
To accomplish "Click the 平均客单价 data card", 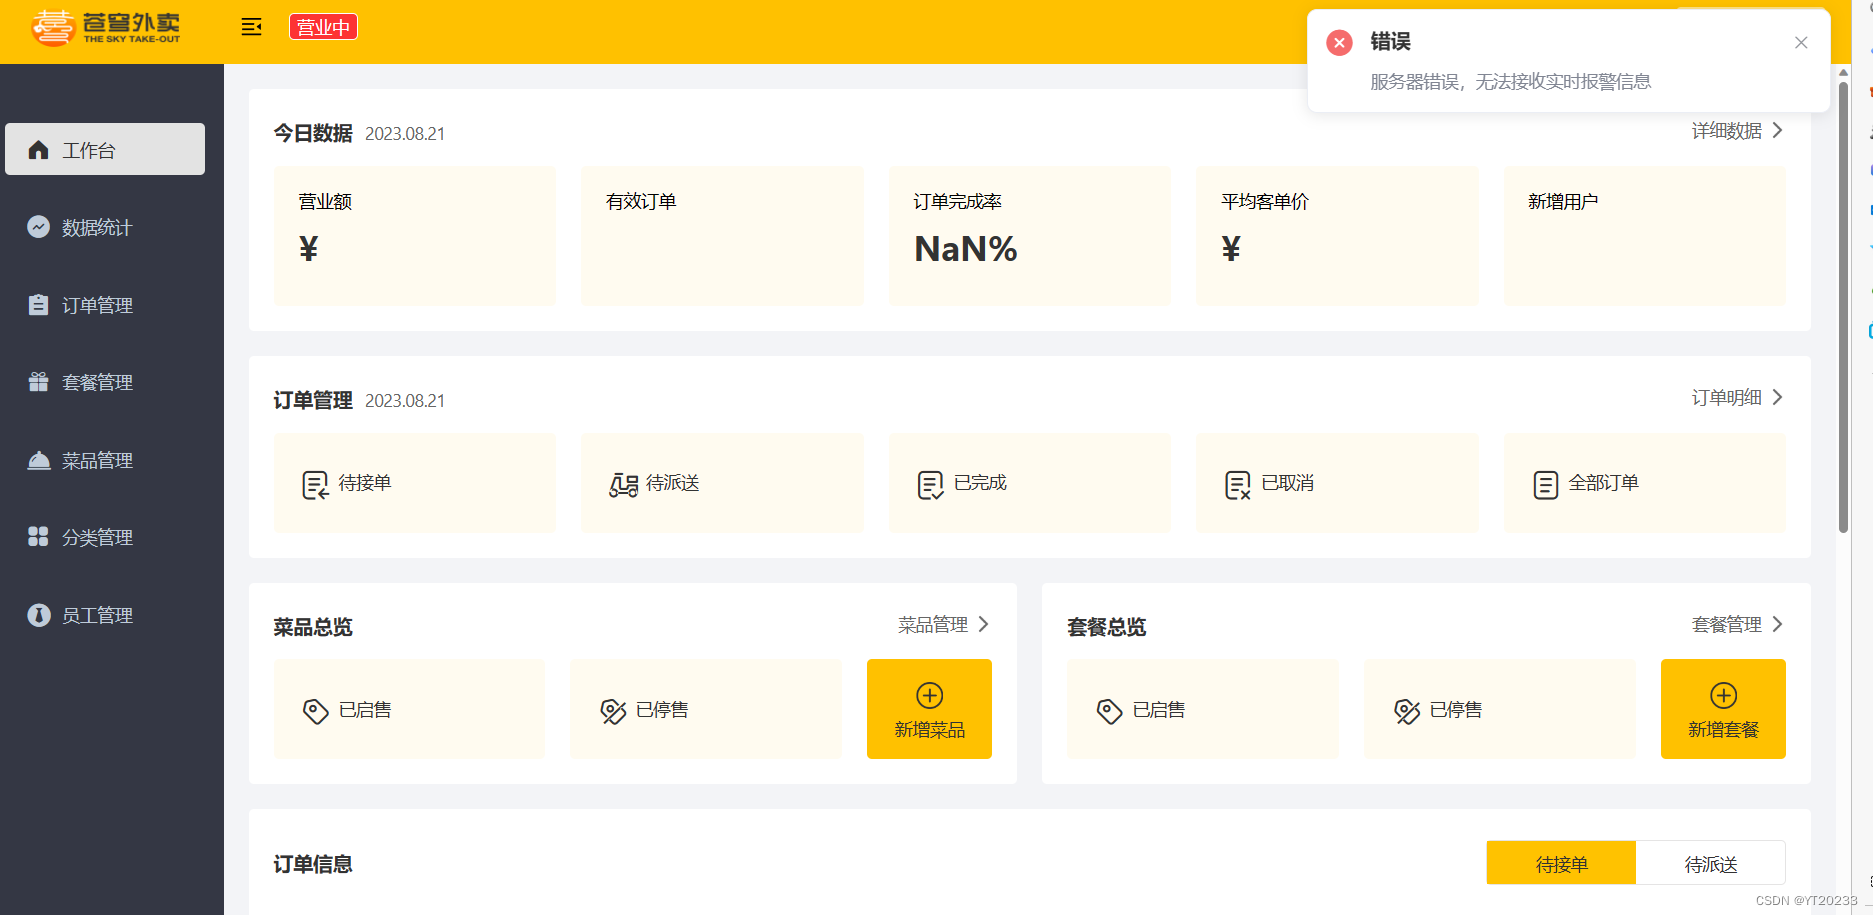I will click(1337, 236).
